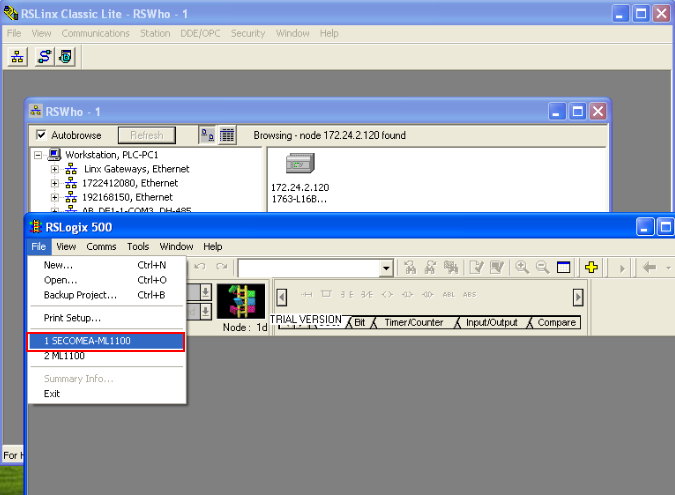Click the RSLogix ladder logo thumbnail
The height and width of the screenshot is (495, 675).
point(241,301)
